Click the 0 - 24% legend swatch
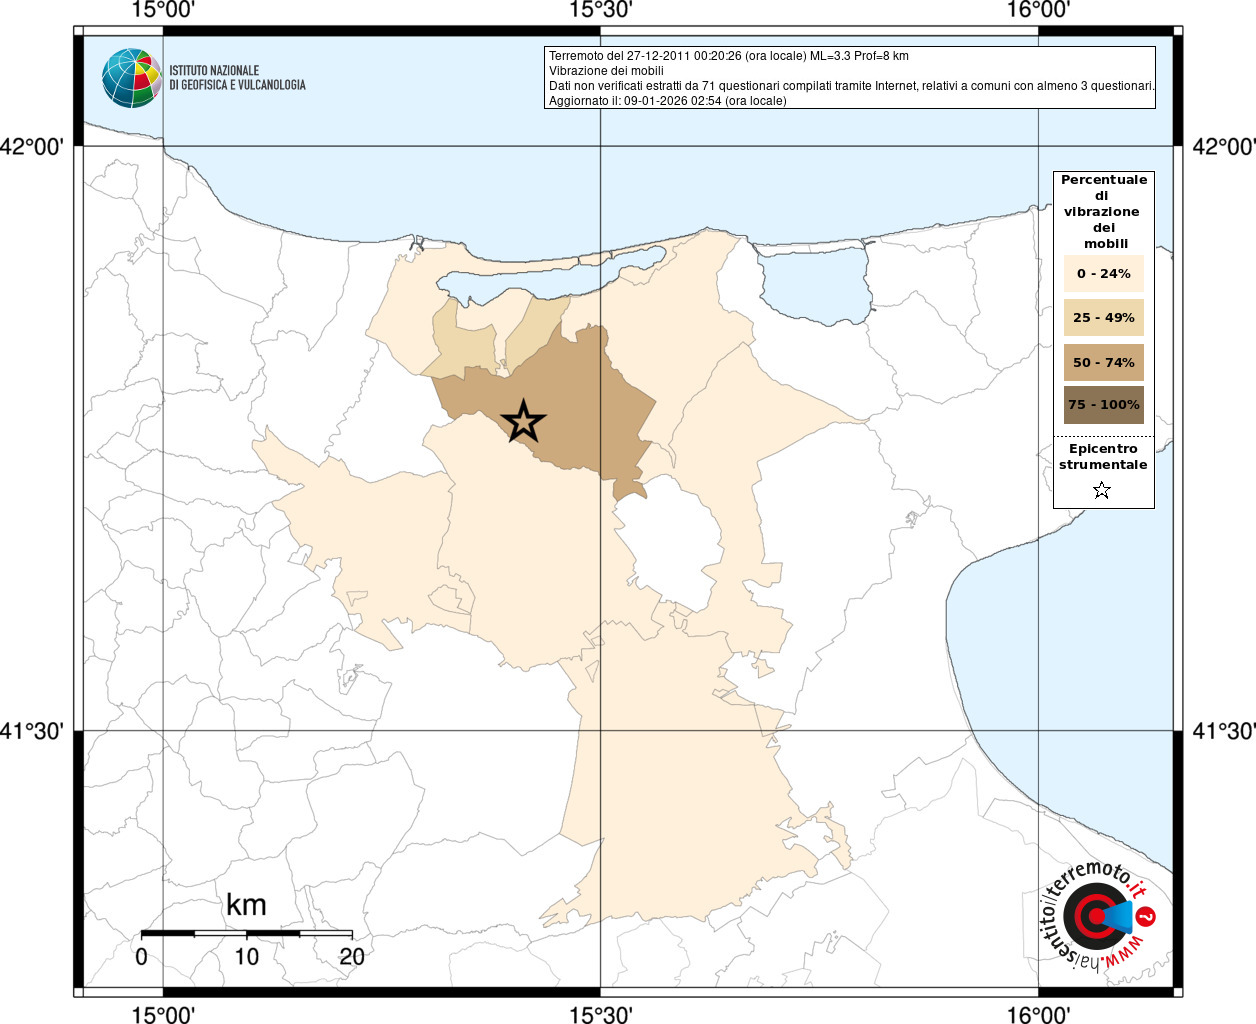The image size is (1256, 1024). point(1104,273)
